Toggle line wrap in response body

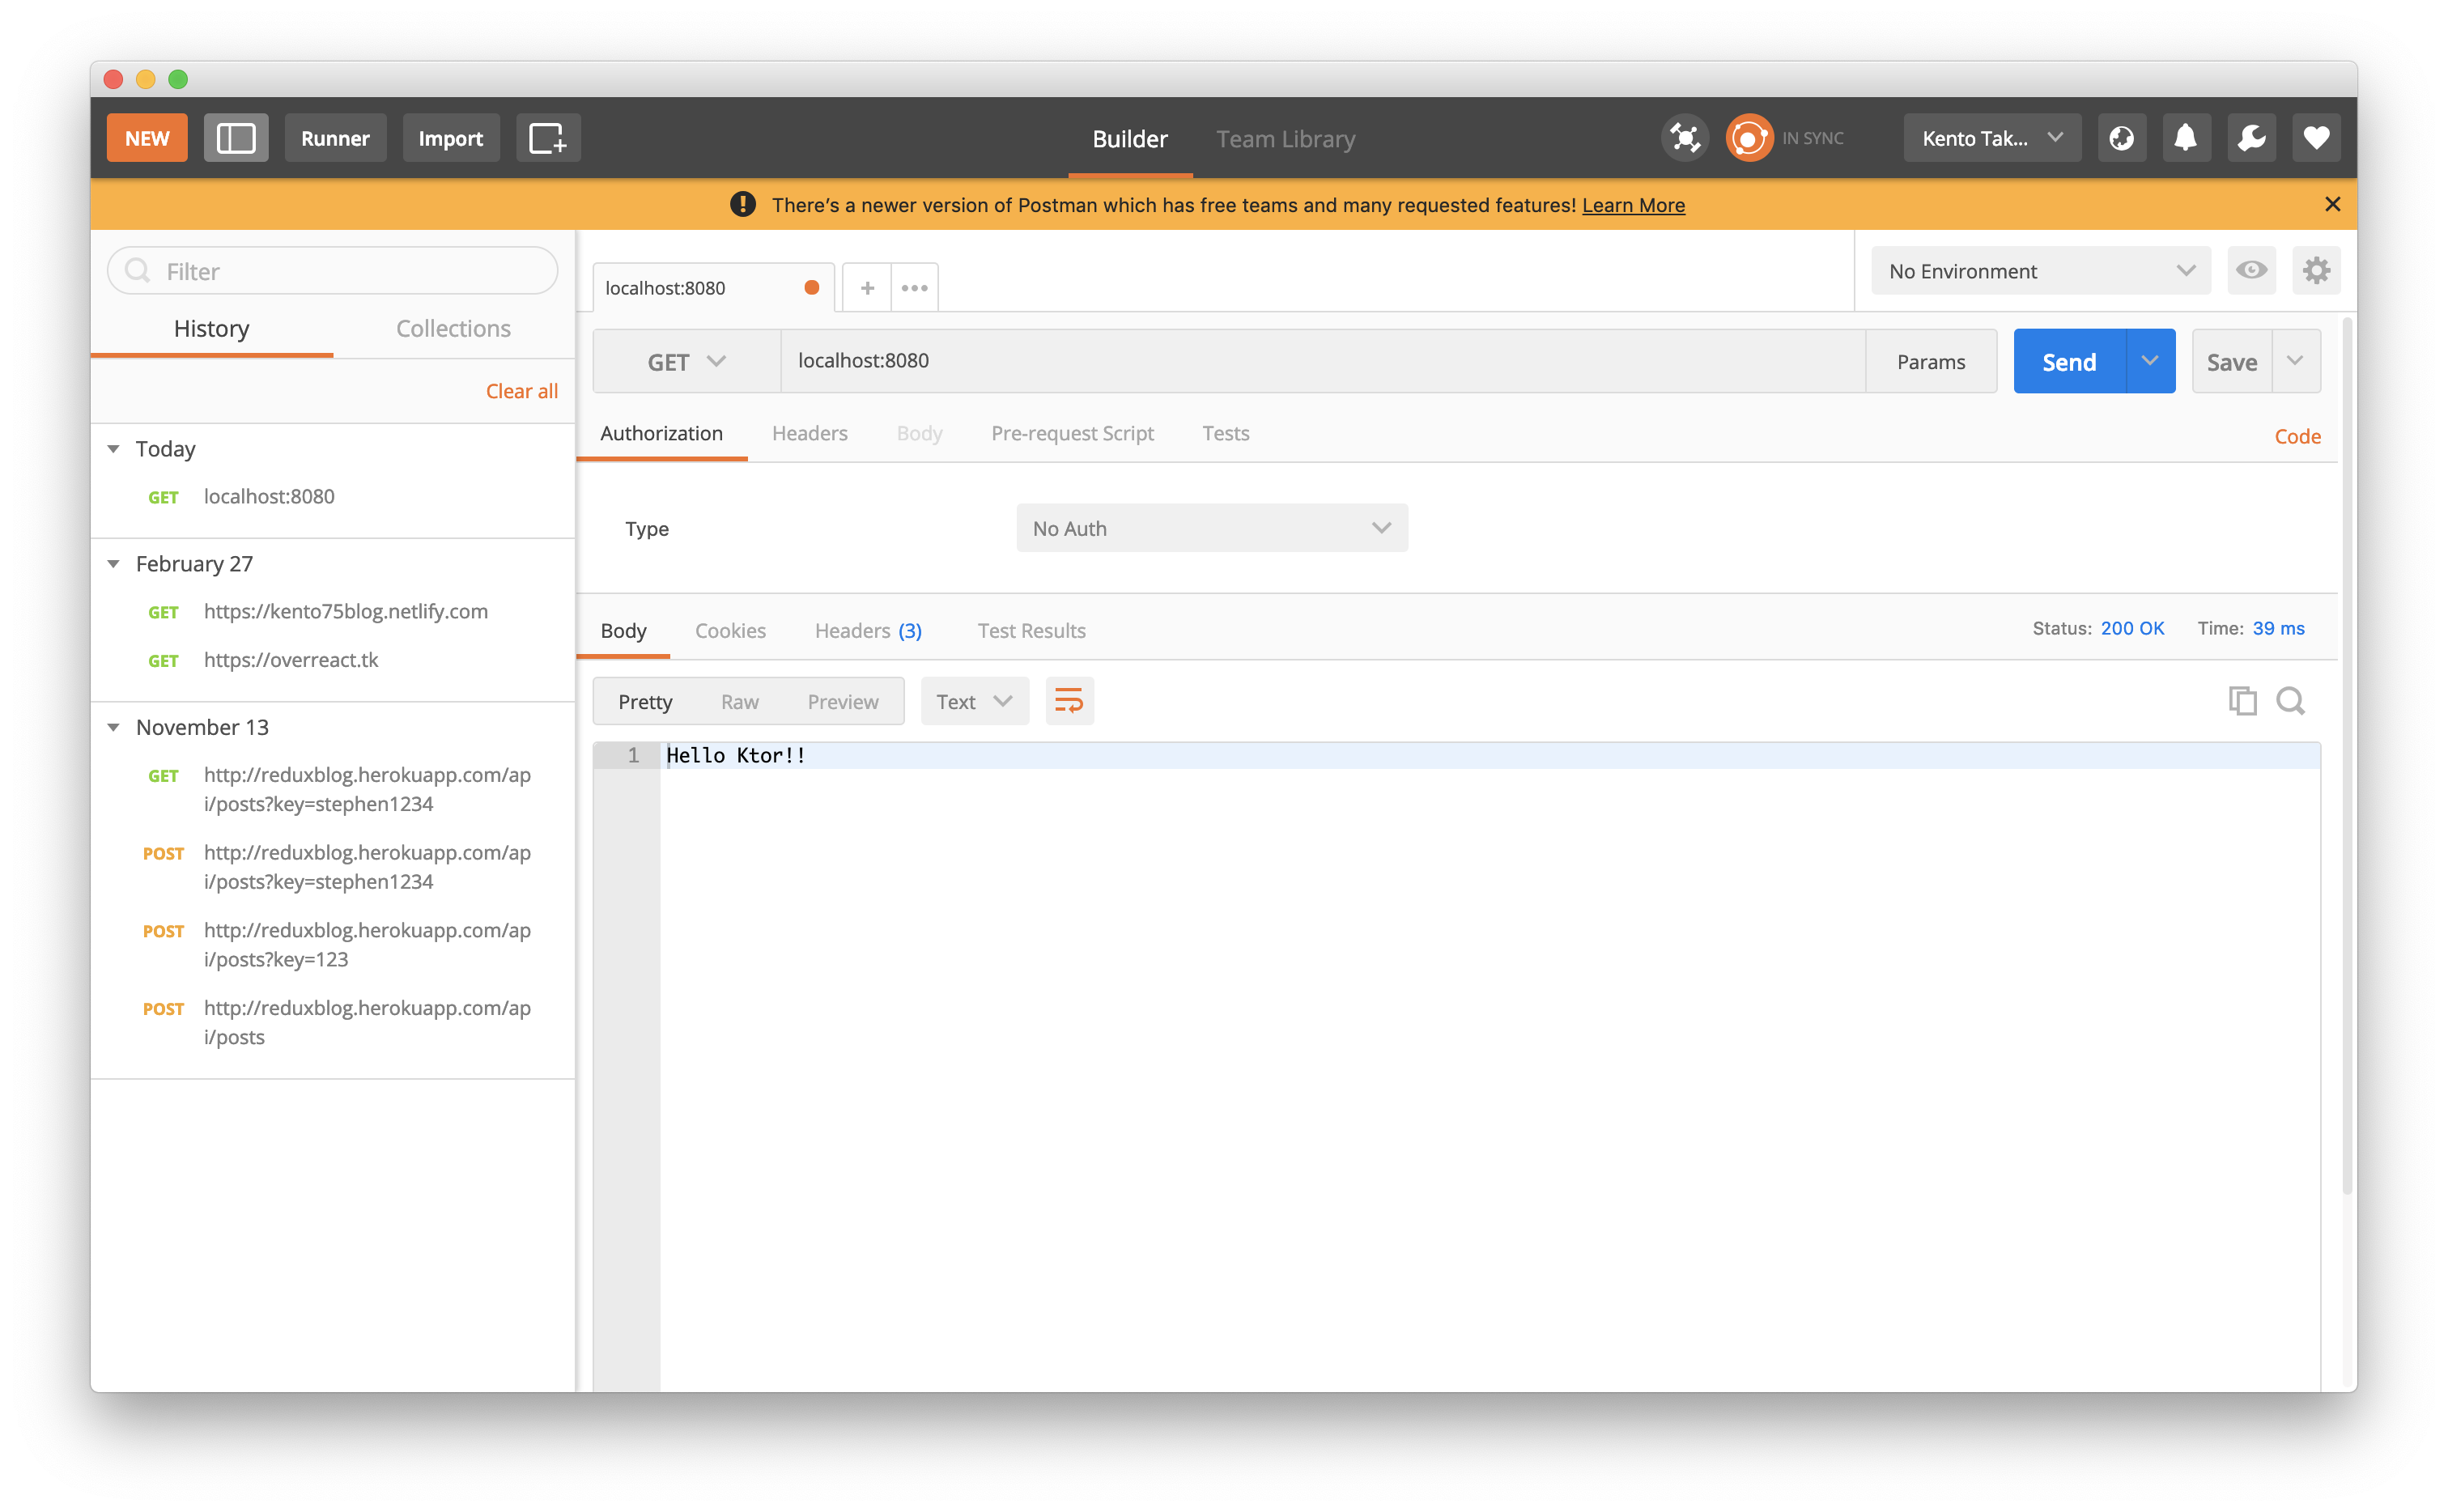point(1069,701)
